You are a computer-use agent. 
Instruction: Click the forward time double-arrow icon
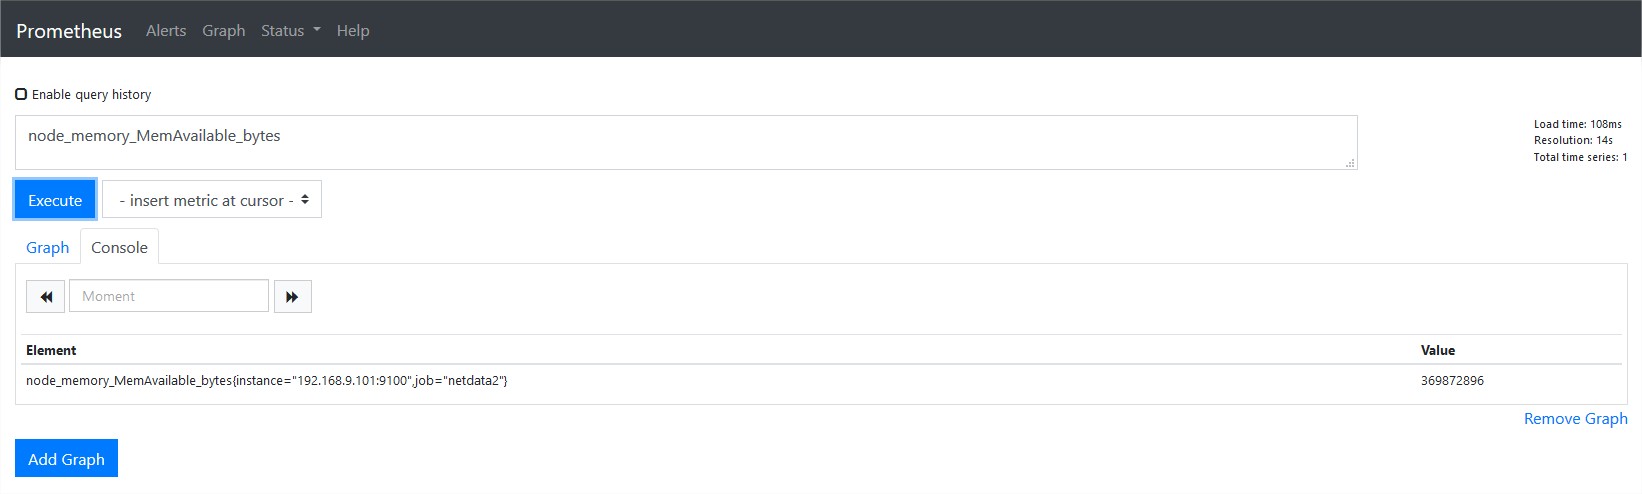tap(292, 297)
